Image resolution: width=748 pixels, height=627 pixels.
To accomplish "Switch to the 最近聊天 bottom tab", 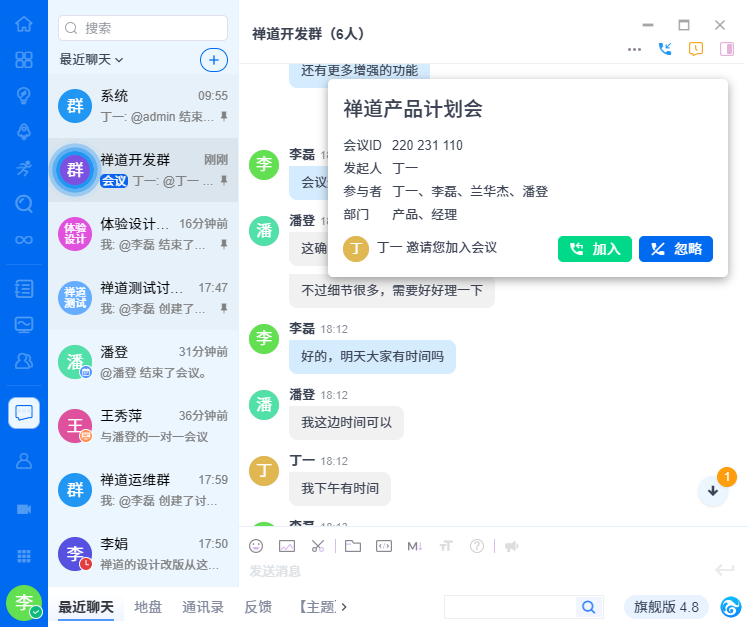I will [86, 607].
